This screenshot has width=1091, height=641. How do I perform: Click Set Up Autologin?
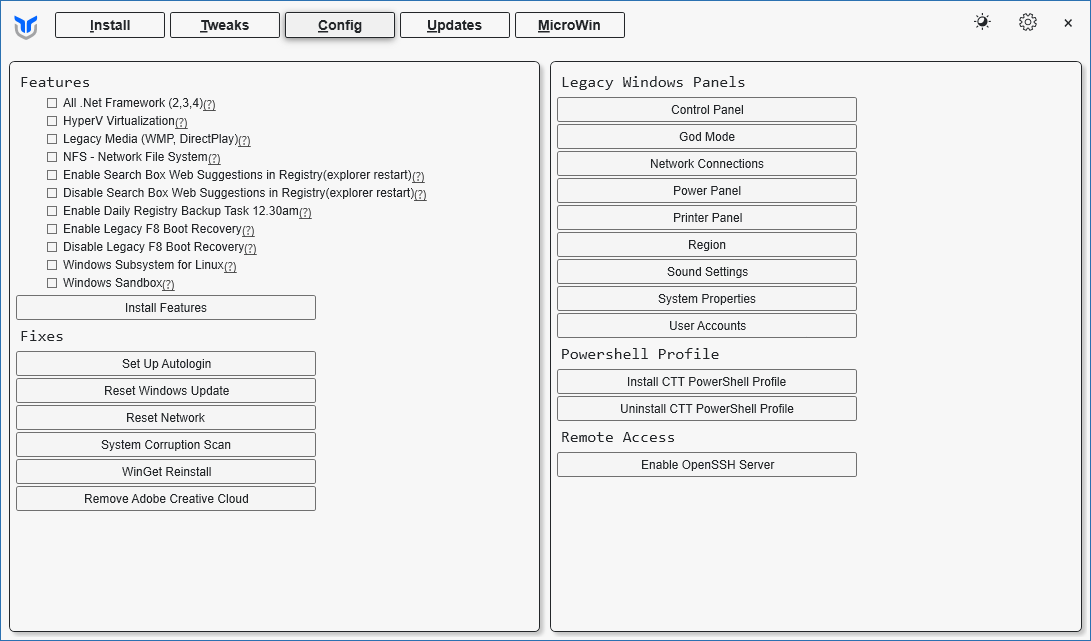pos(166,363)
